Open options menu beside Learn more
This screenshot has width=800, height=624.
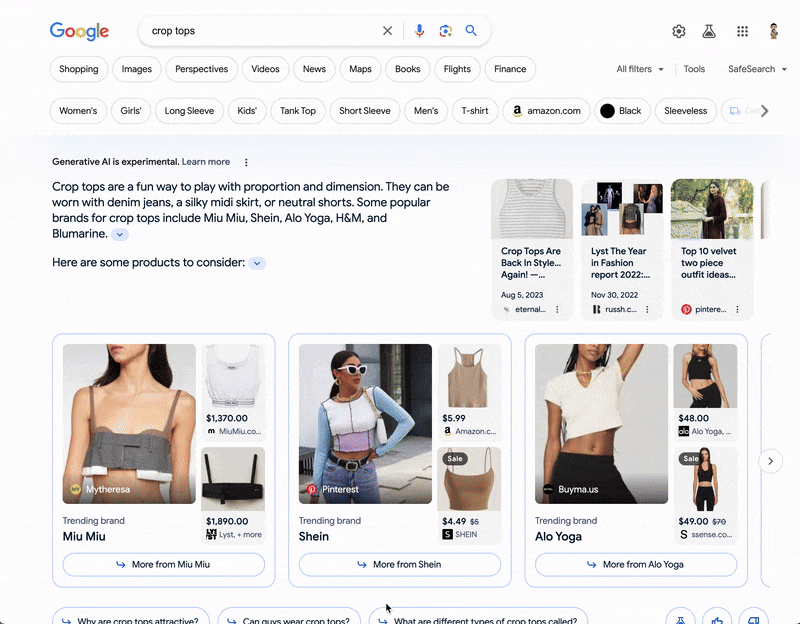(246, 162)
